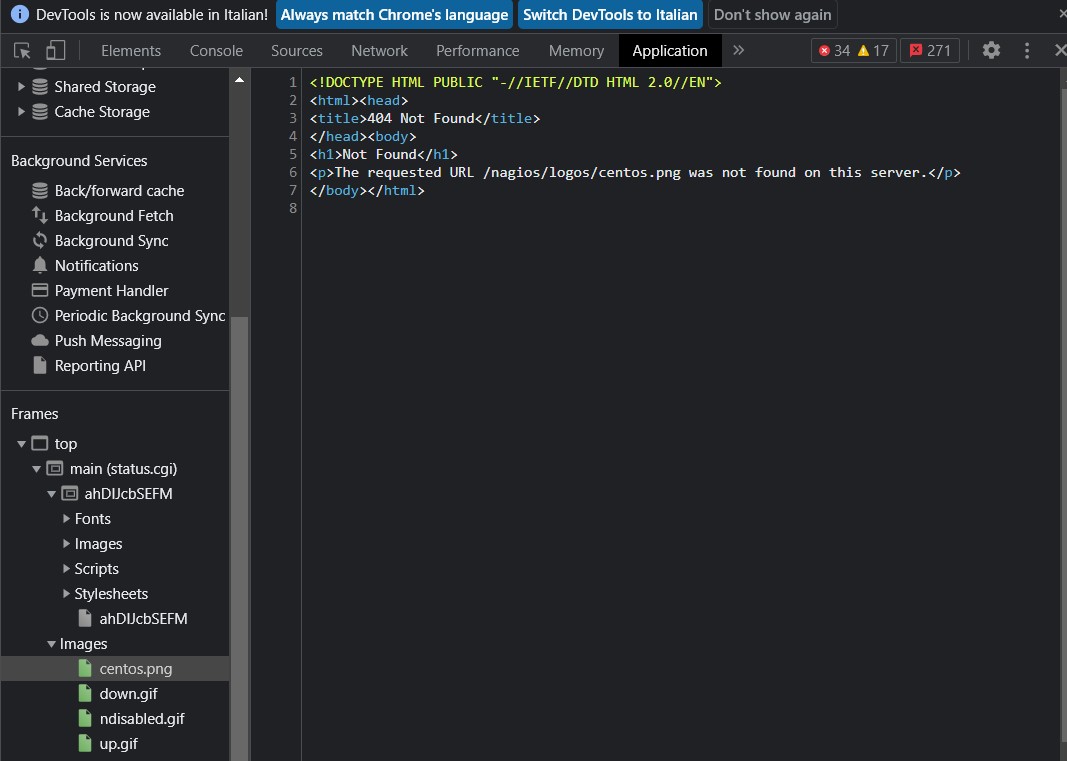1067x761 pixels.
Task: Switch to the Console tab
Action: 216,51
